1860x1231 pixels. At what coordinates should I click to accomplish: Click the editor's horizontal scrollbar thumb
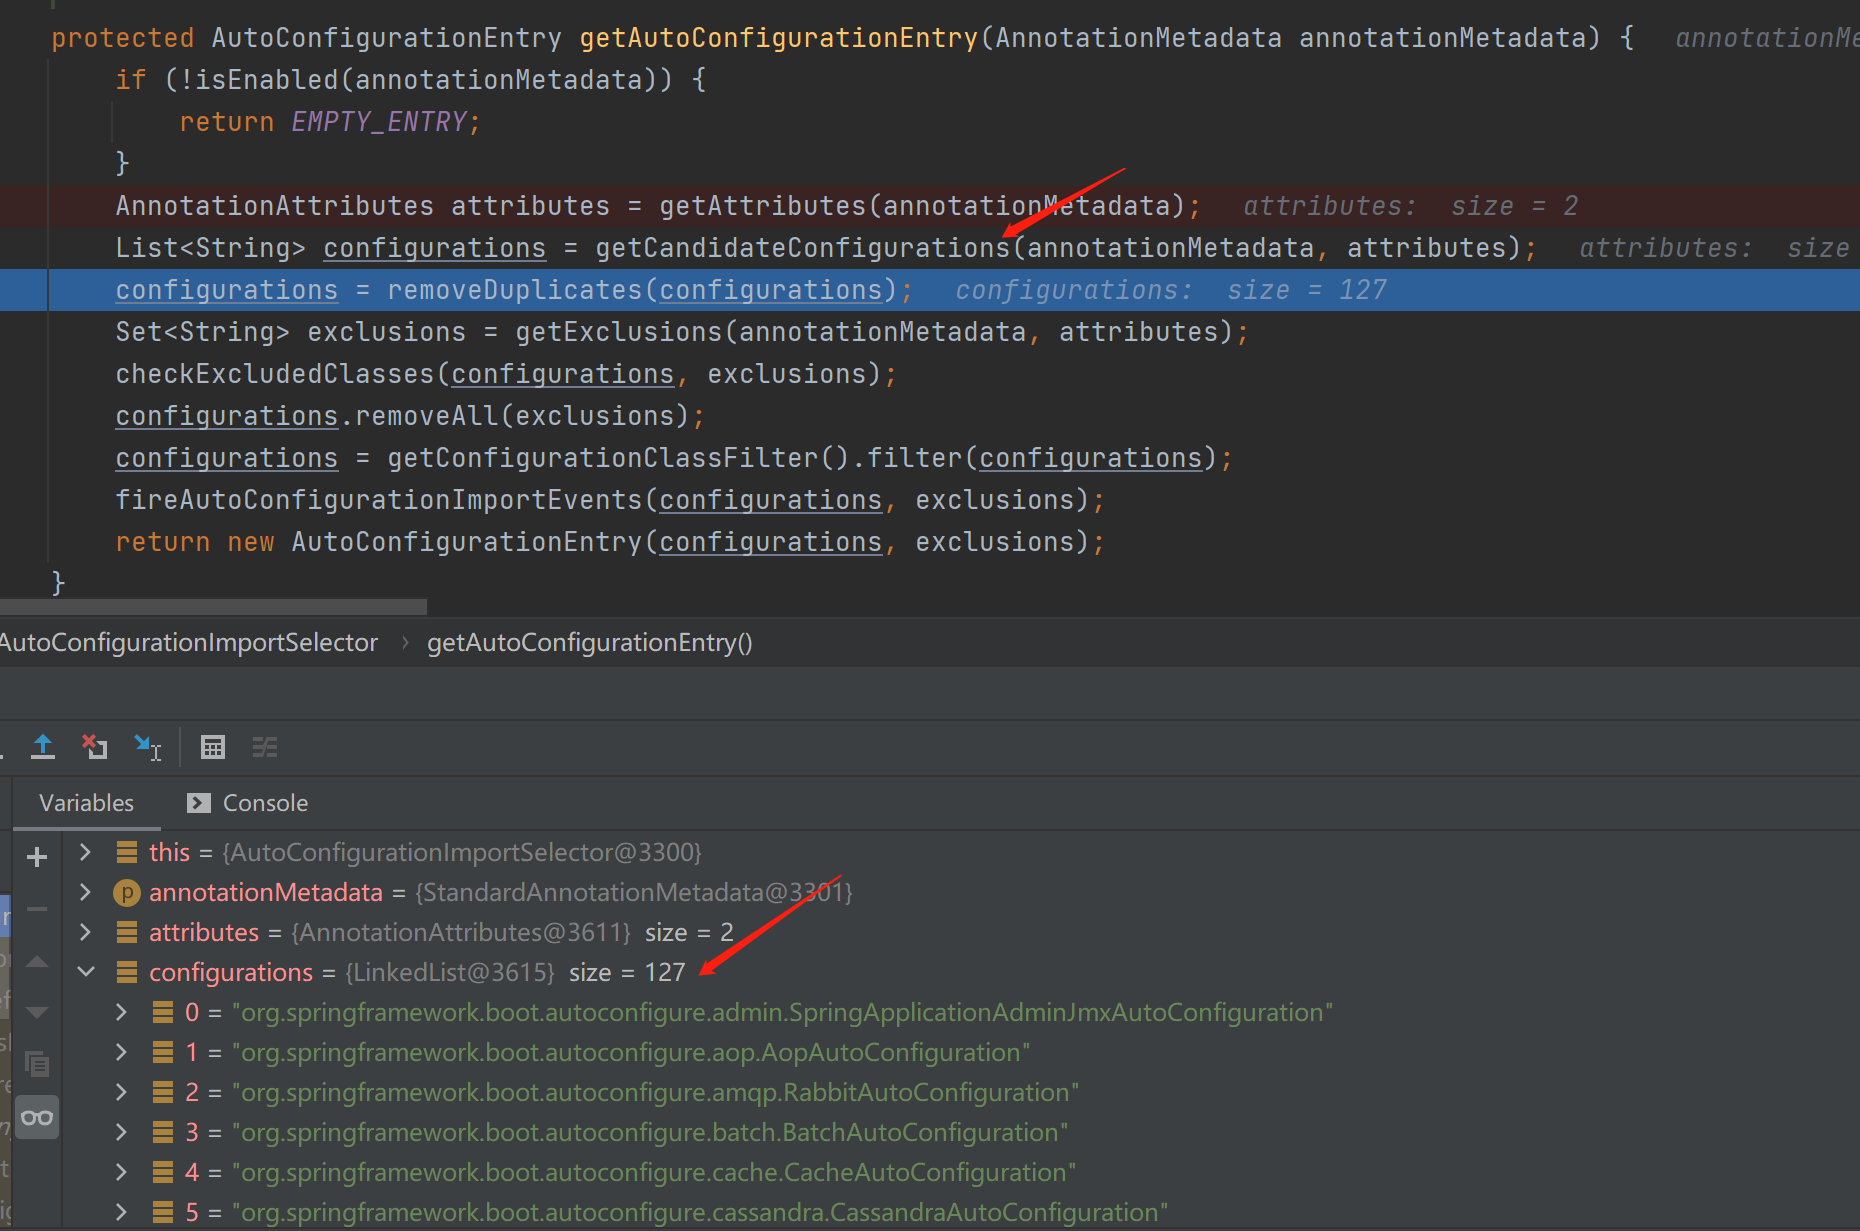(213, 606)
